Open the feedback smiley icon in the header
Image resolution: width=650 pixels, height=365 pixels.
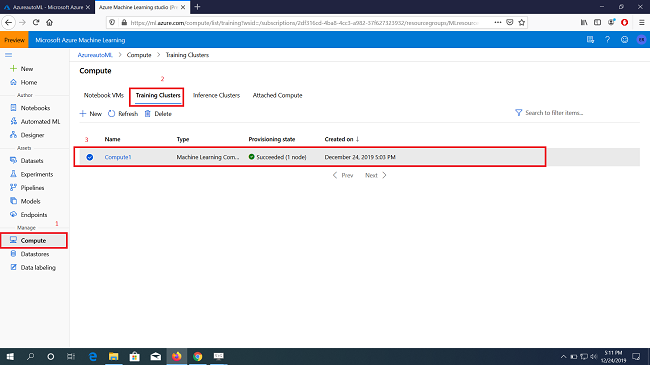pyautogui.click(x=624, y=40)
